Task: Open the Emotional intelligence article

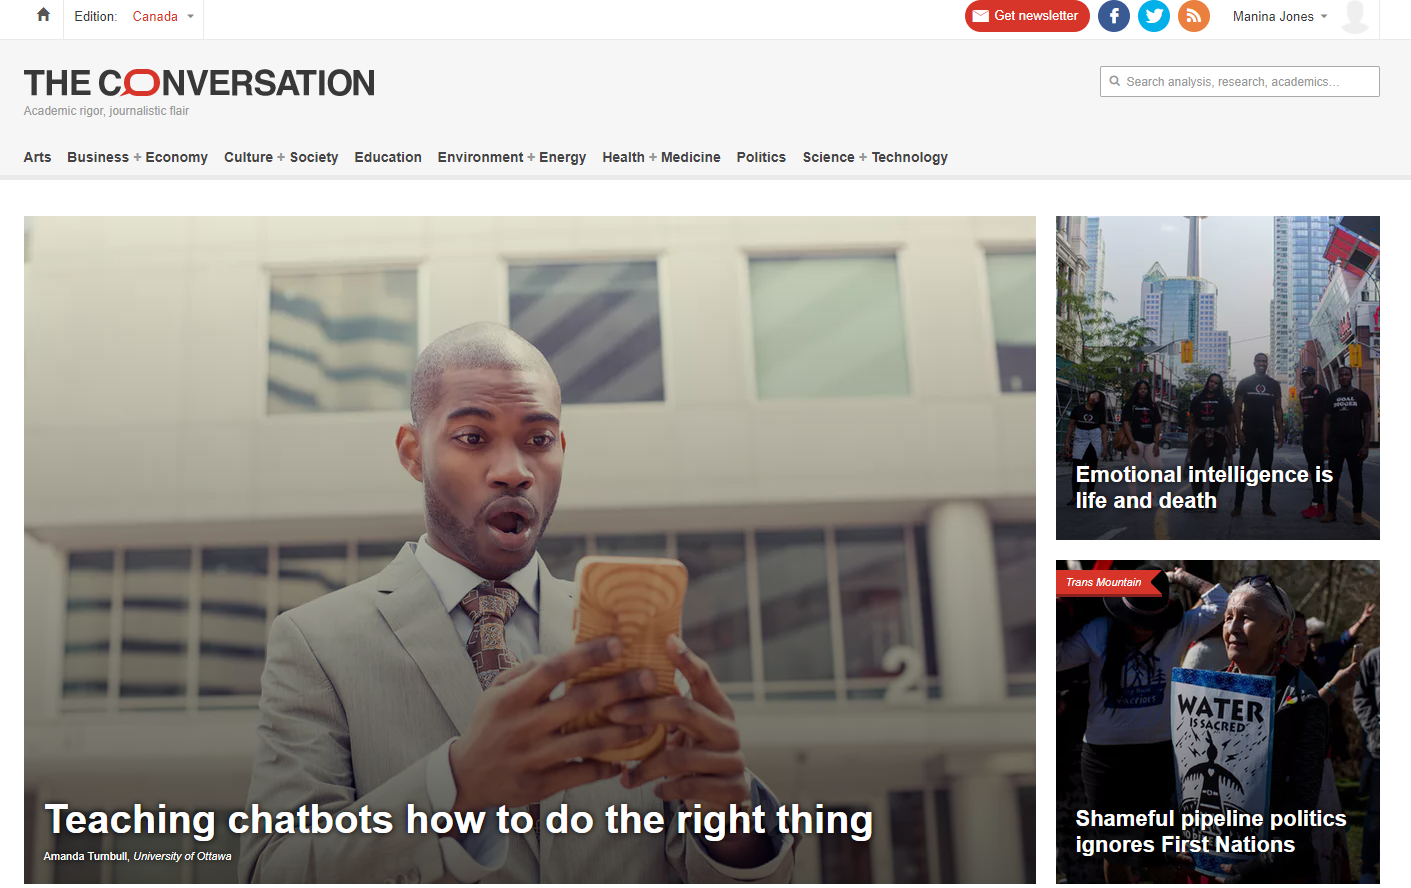Action: point(1203,487)
